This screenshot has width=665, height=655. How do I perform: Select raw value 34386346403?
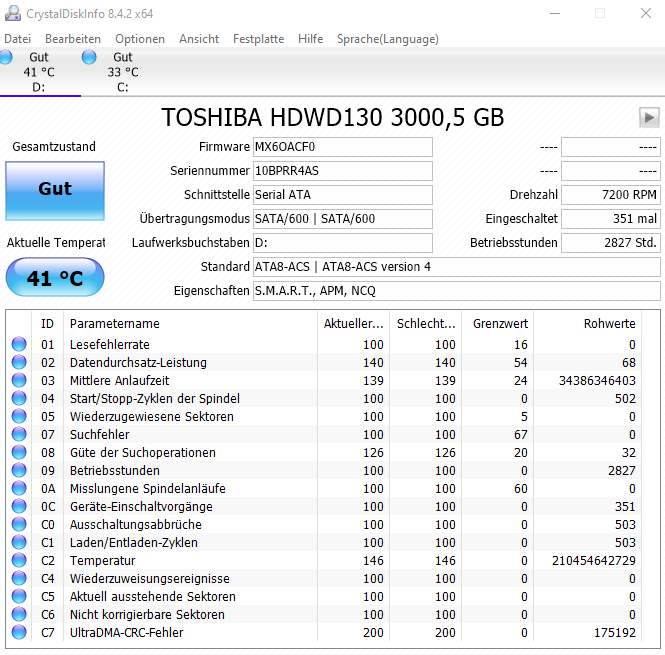(x=597, y=381)
